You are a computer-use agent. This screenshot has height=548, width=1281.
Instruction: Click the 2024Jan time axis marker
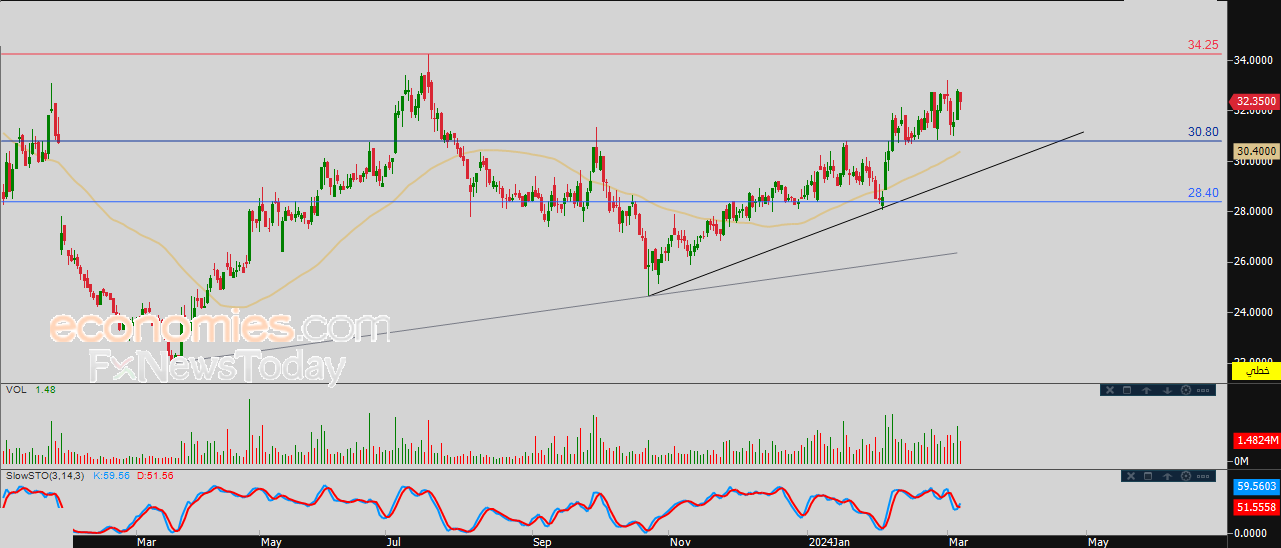click(x=829, y=542)
